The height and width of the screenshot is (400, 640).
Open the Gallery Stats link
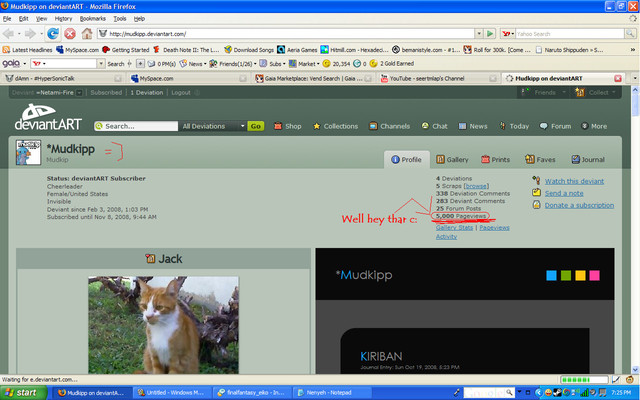pos(454,228)
